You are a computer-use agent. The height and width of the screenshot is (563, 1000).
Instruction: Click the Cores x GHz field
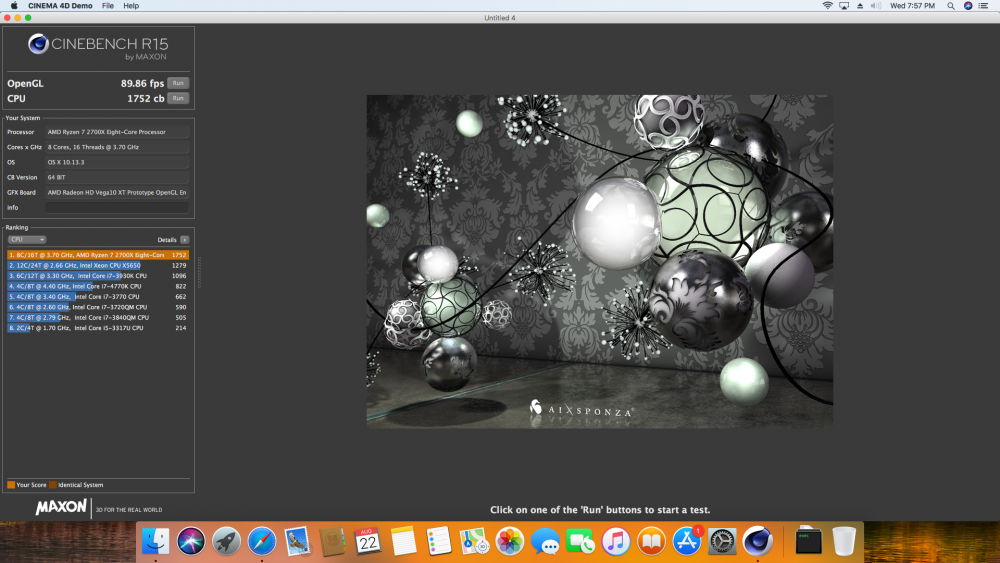click(117, 147)
